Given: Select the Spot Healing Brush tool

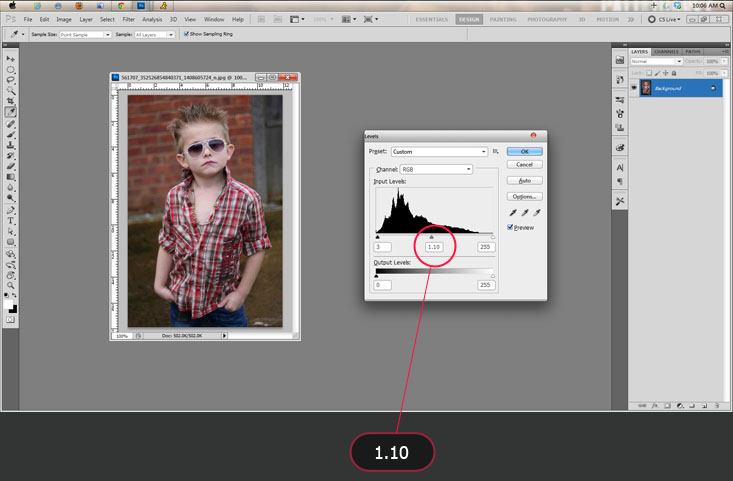Looking at the screenshot, I should (x=10, y=124).
